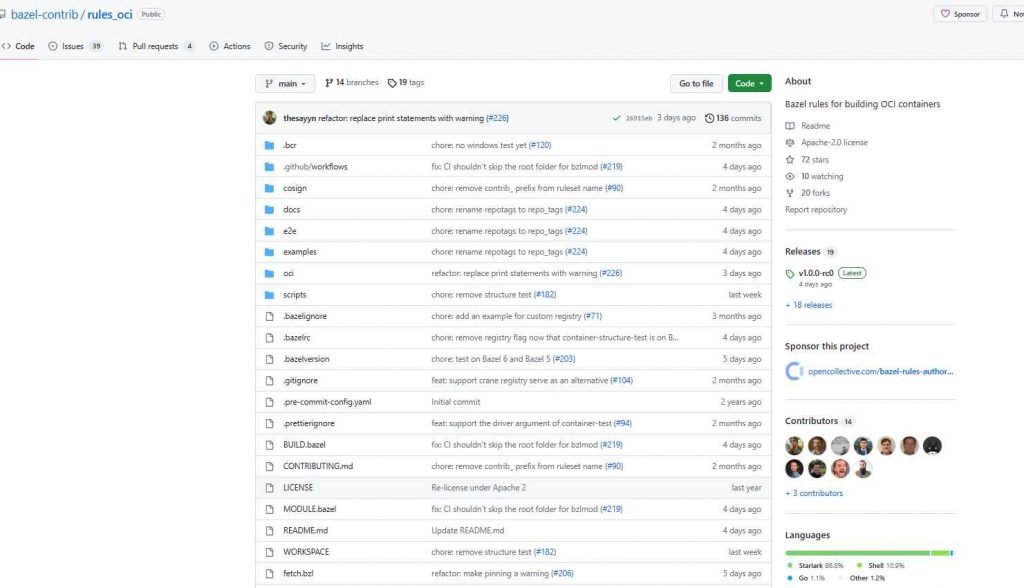The height and width of the screenshot is (588, 1024).
Task: Open the Insights tab
Action: pyautogui.click(x=342, y=46)
